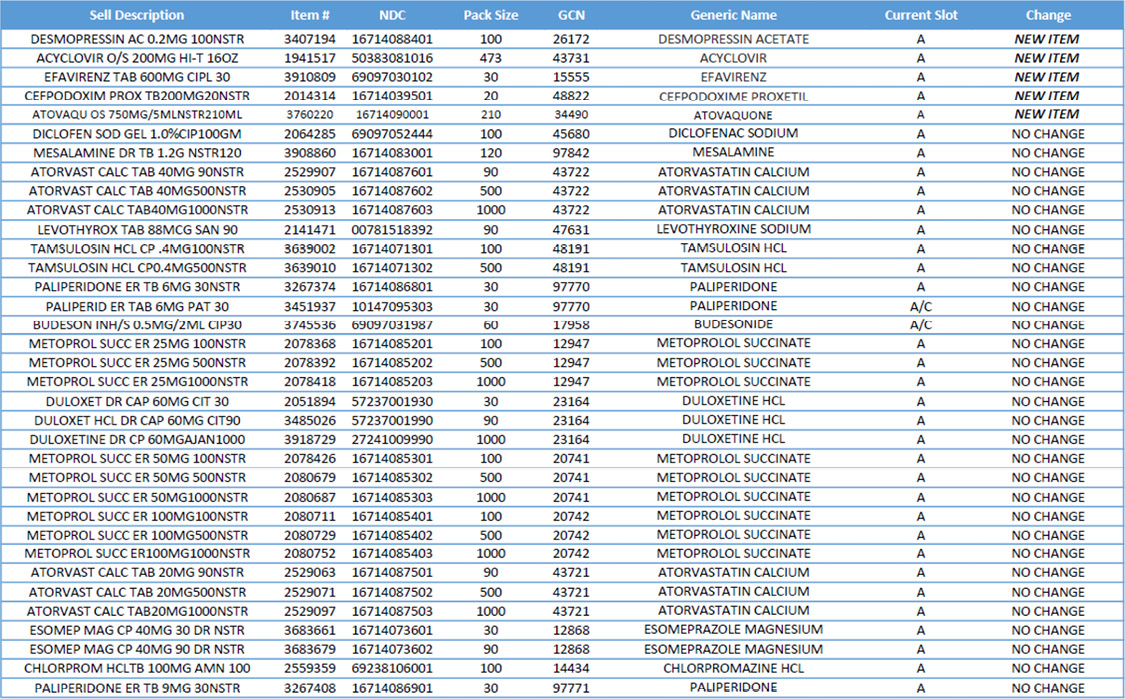Select A/C slot in PALIPERID PAT row
The image size is (1125, 699).
pos(921,306)
